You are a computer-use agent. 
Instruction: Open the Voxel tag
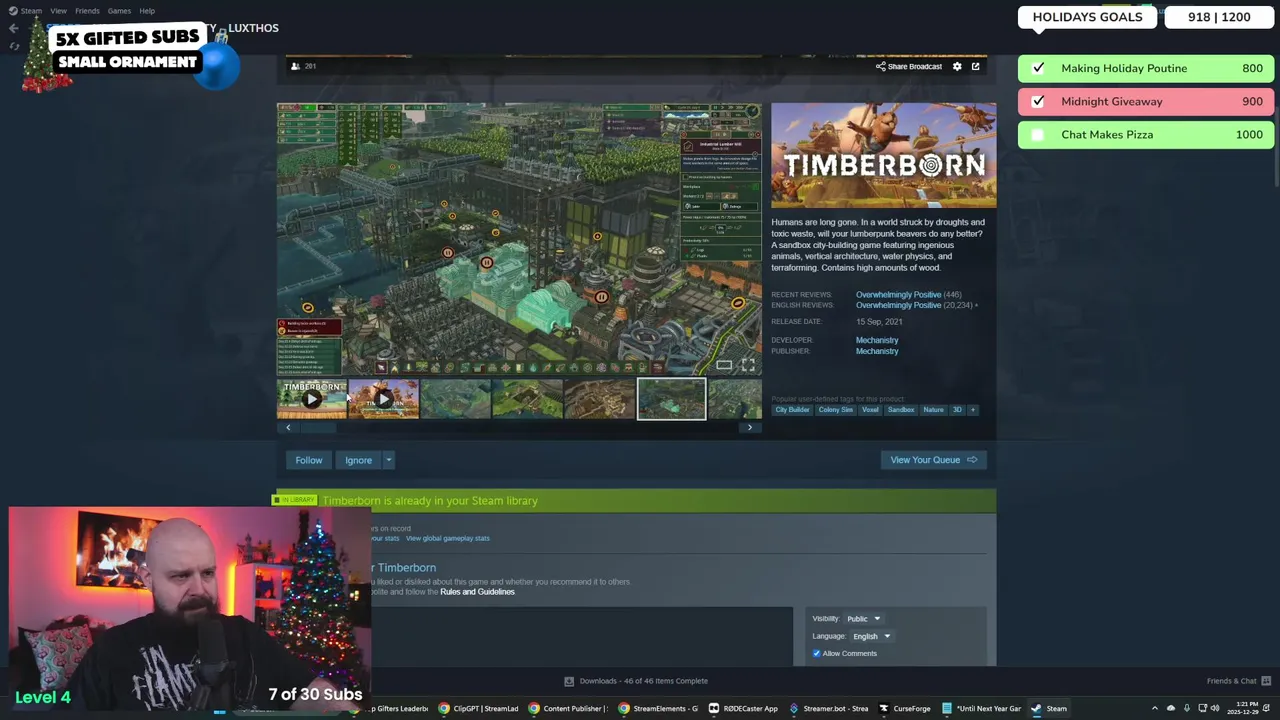coord(870,409)
